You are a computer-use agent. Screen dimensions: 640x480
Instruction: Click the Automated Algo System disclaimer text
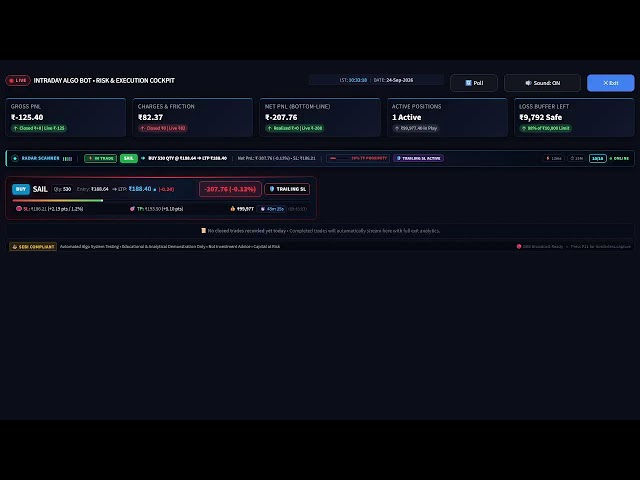point(170,247)
